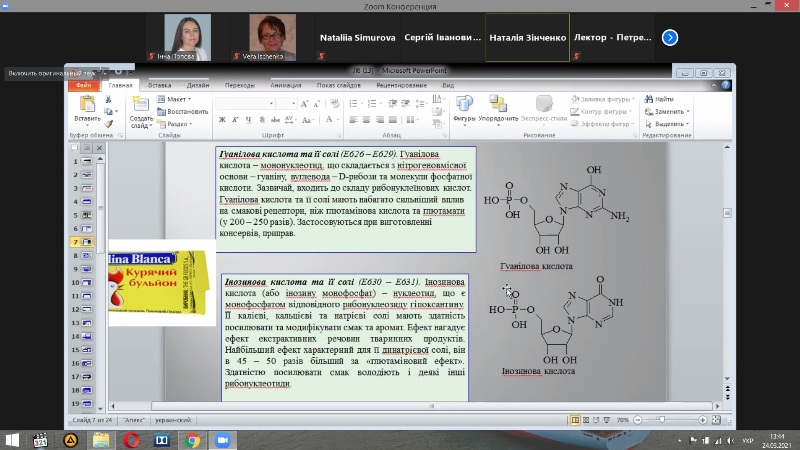Enable Normal view in status bar
Image resolution: width=800 pixels, height=450 pixels.
pyautogui.click(x=575, y=419)
